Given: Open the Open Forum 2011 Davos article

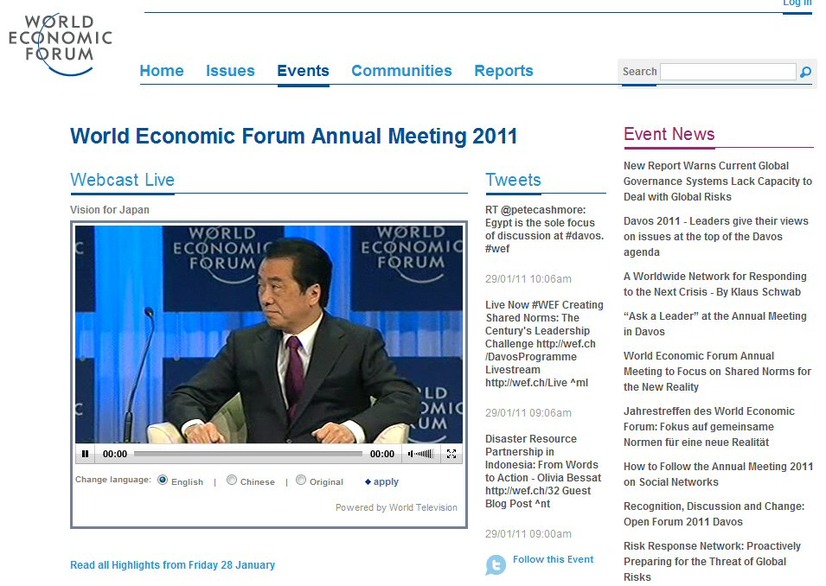Looking at the screenshot, I should point(714,514).
